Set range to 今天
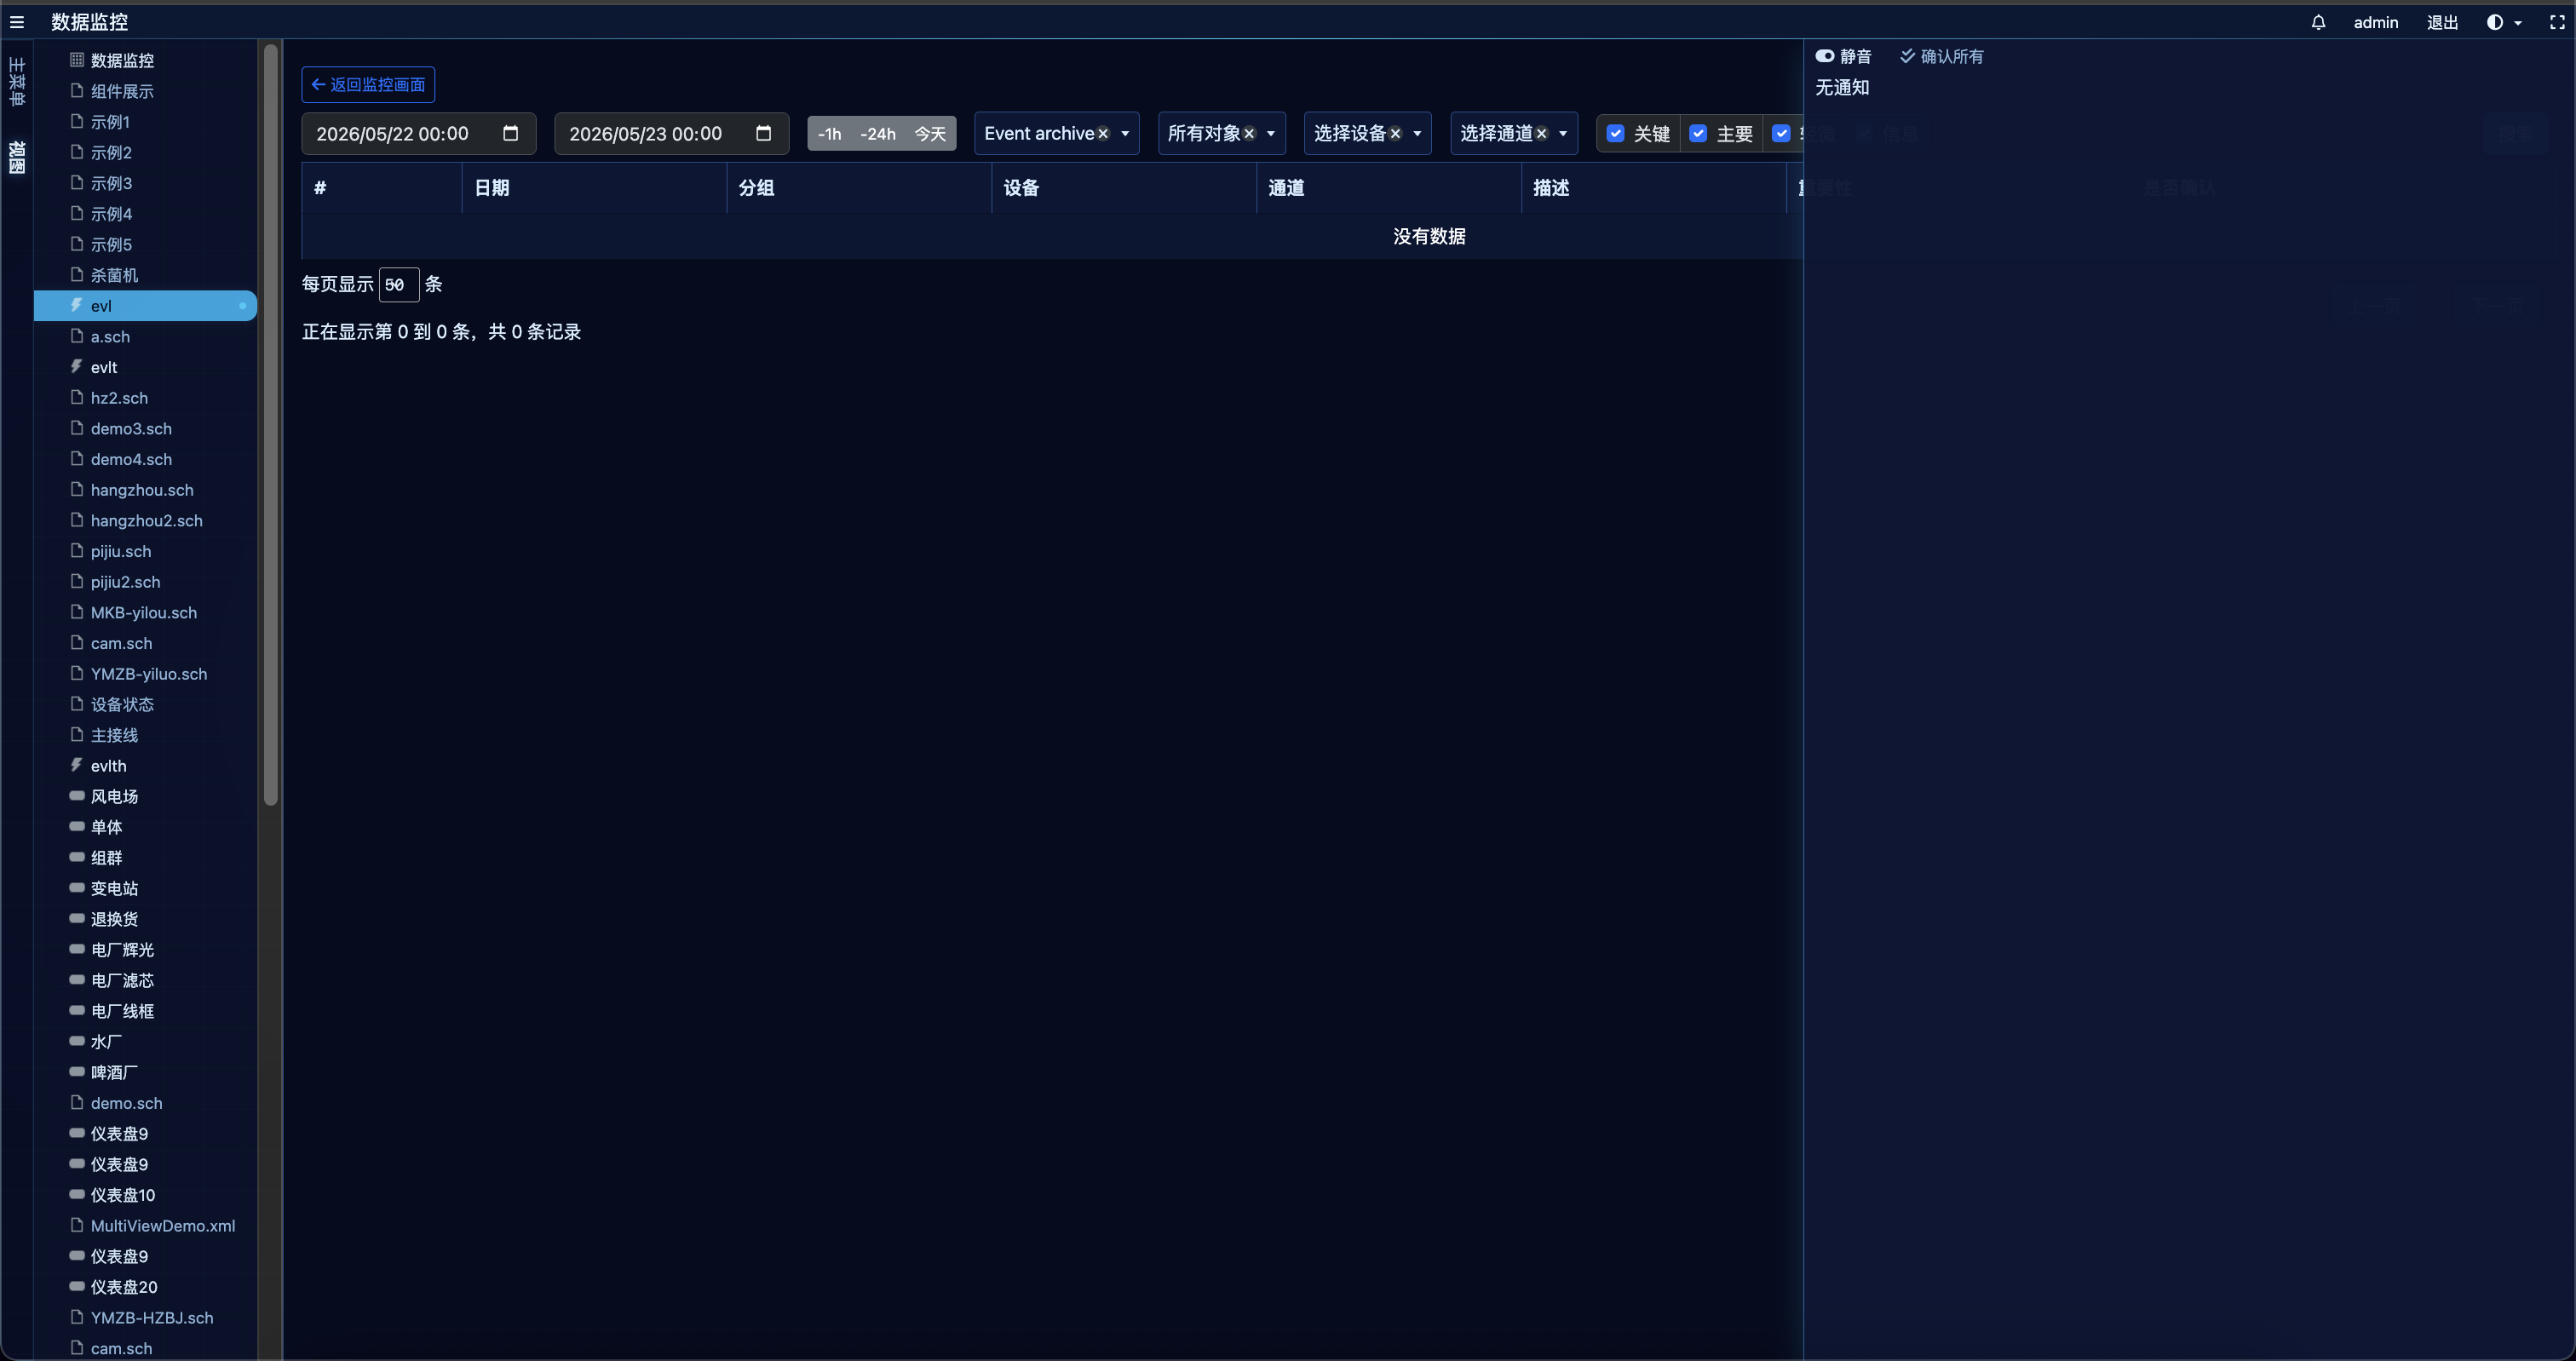This screenshot has height=1361, width=2576. point(930,134)
